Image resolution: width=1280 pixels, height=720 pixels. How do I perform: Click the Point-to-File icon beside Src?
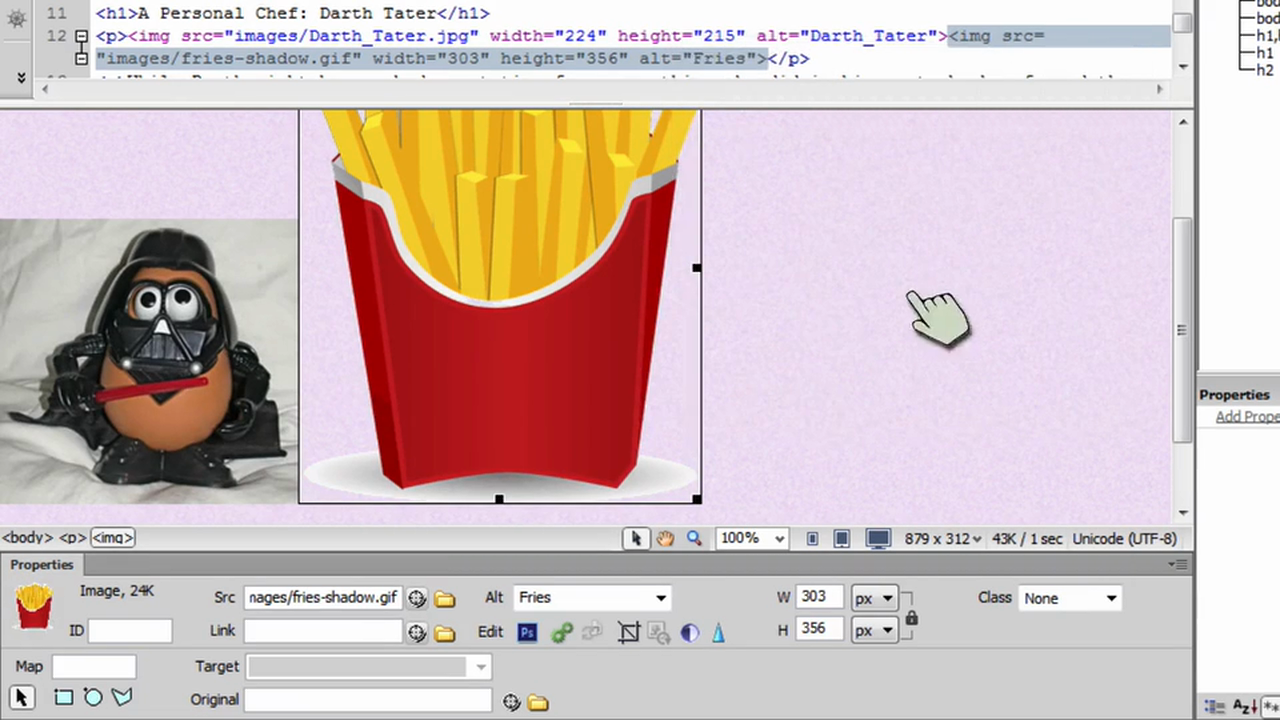coord(417,597)
